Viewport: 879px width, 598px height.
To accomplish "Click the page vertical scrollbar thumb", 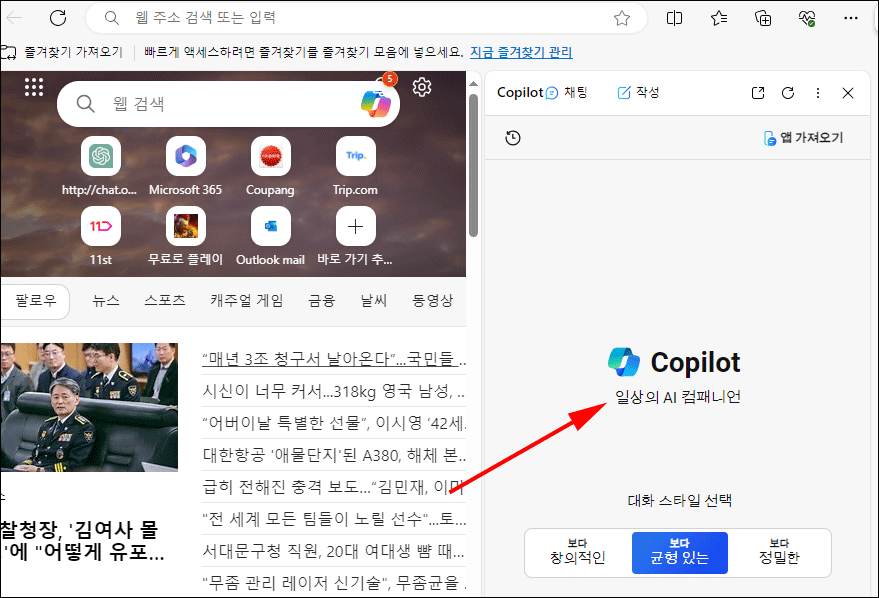I will pyautogui.click(x=474, y=165).
